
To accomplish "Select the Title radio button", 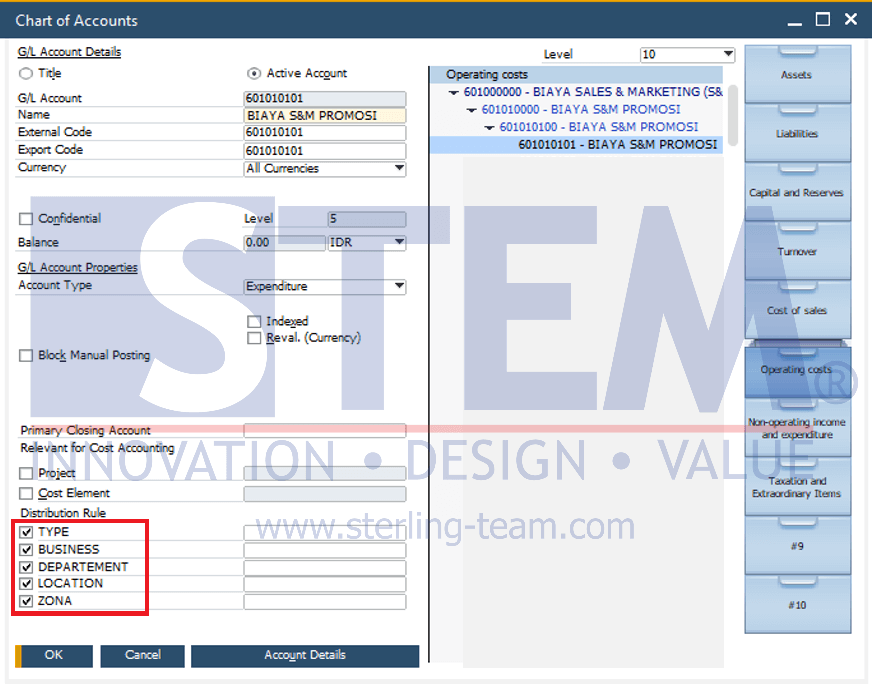I will coord(26,73).
